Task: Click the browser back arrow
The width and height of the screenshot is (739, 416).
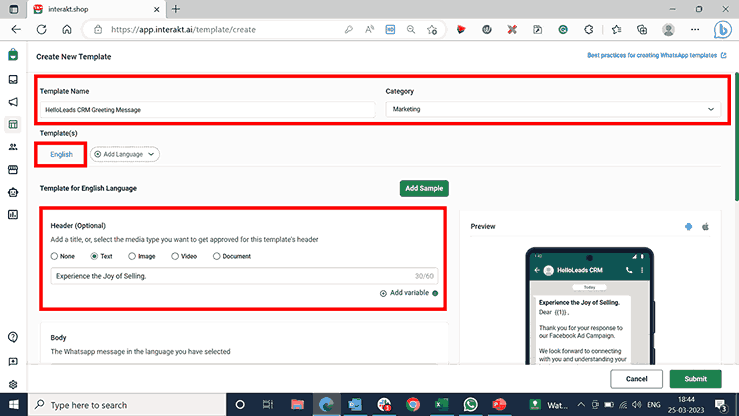Action: click(x=16, y=29)
